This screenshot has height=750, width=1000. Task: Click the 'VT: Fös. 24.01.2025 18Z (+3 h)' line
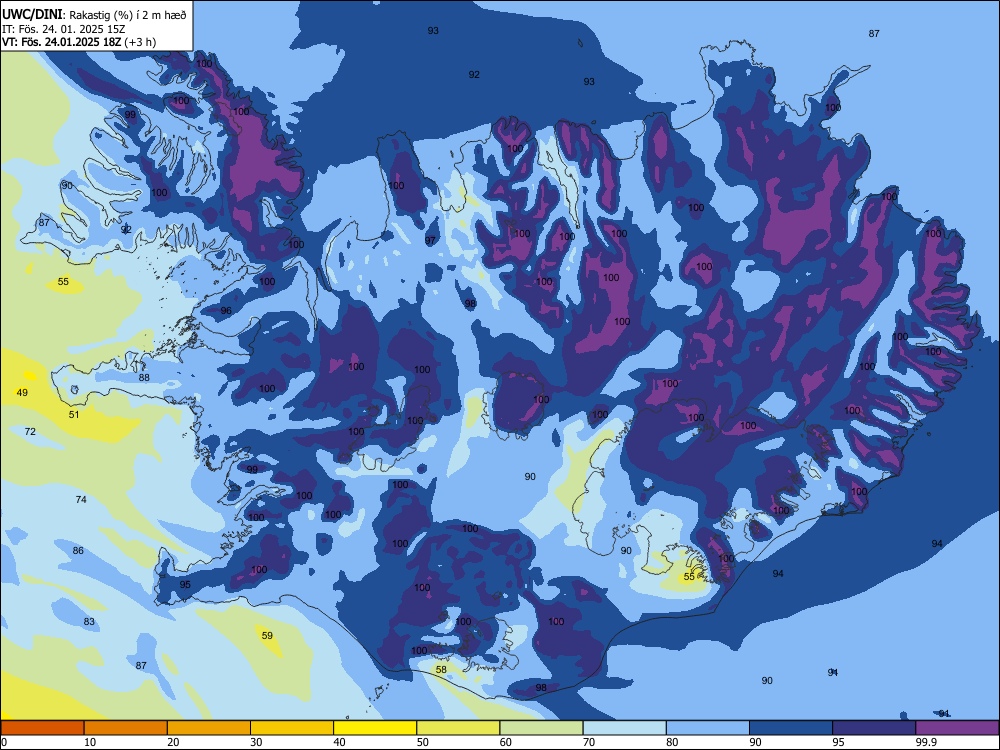78,42
